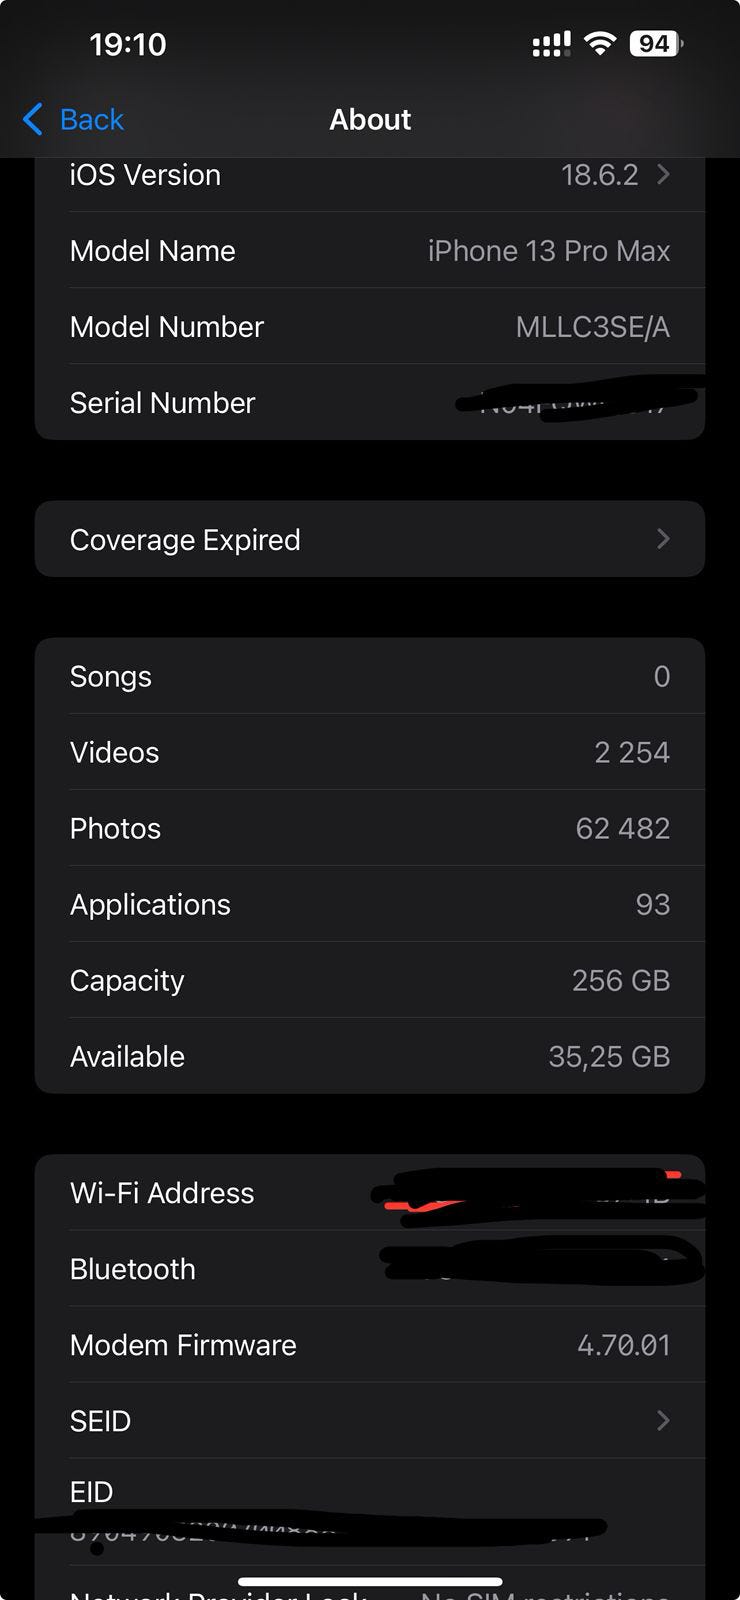Tap the Model Number value MLLC3SE/A
740x1600 pixels.
click(592, 327)
